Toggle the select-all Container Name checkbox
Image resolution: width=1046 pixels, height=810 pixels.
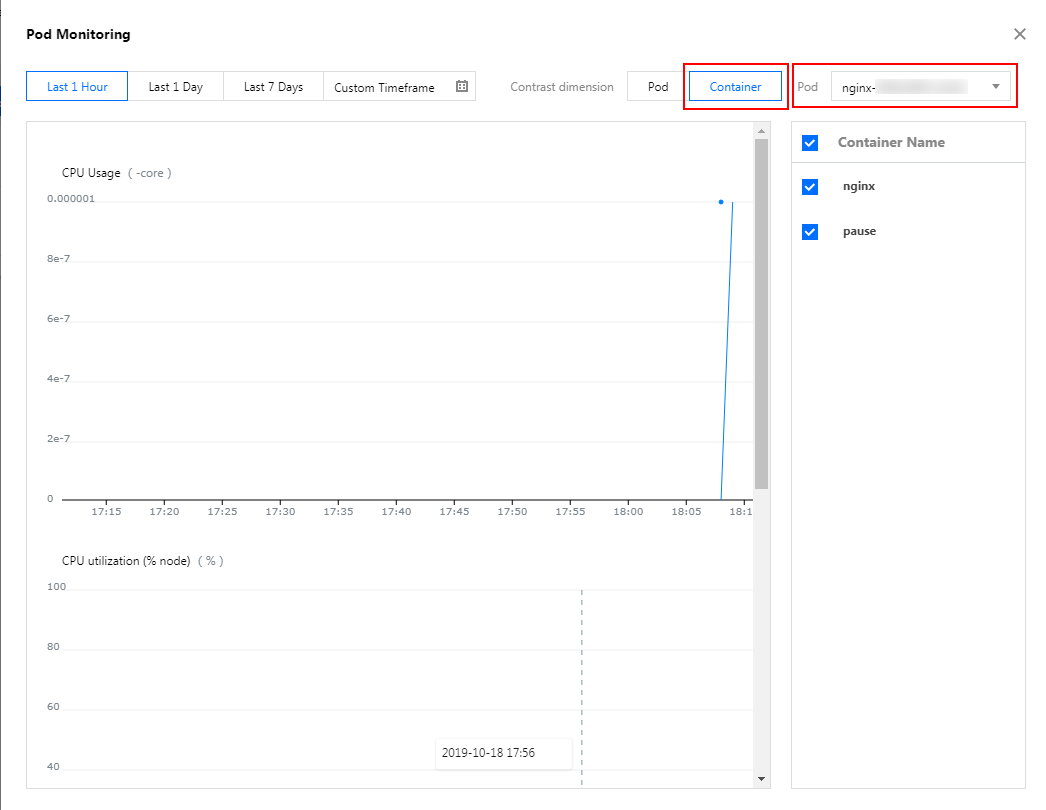point(810,143)
